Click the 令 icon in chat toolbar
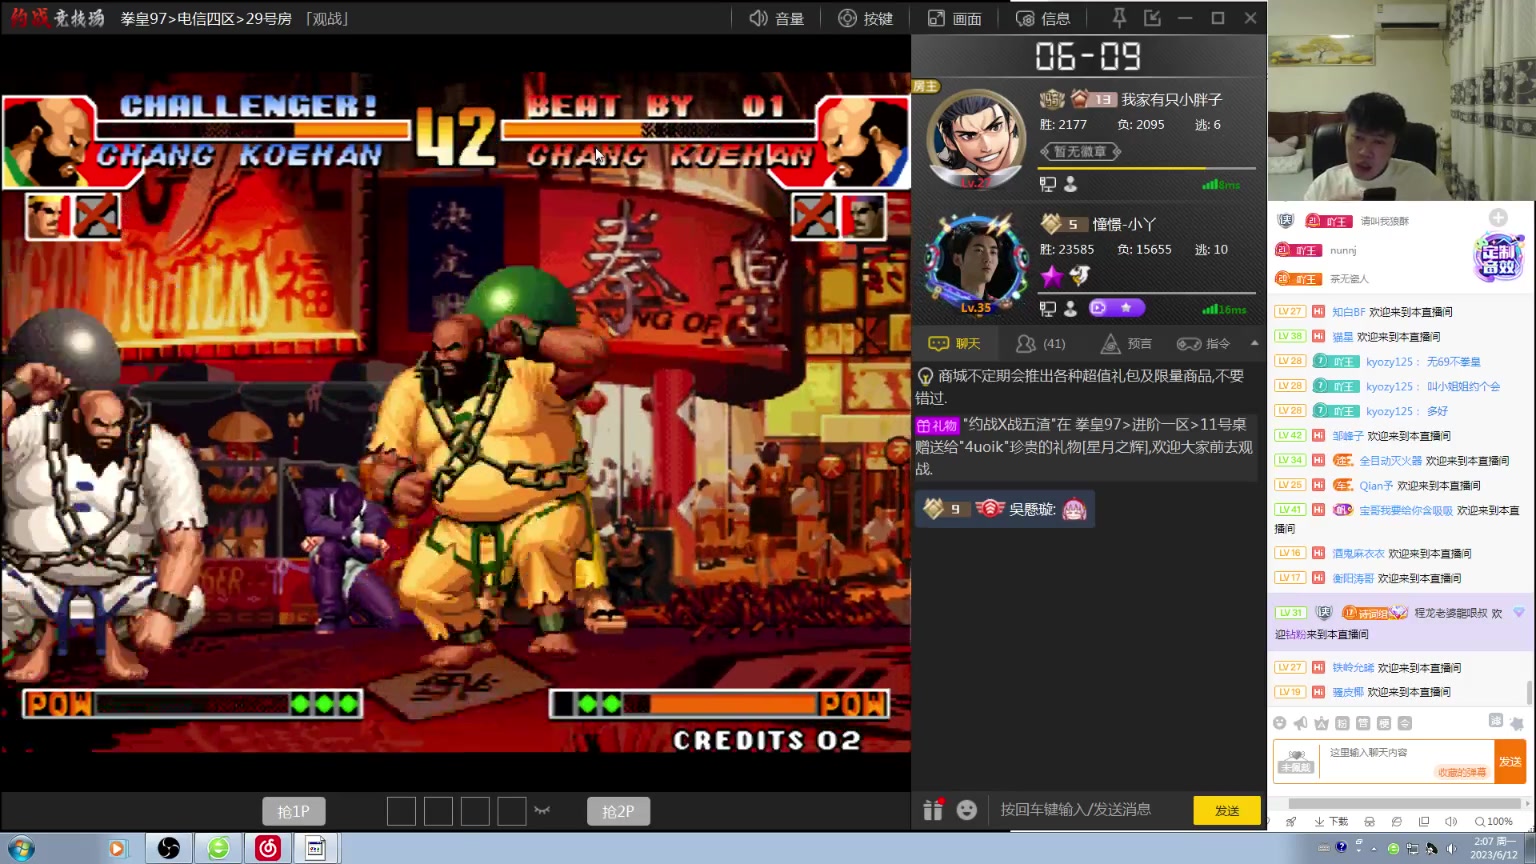1536x864 pixels. 1405,723
